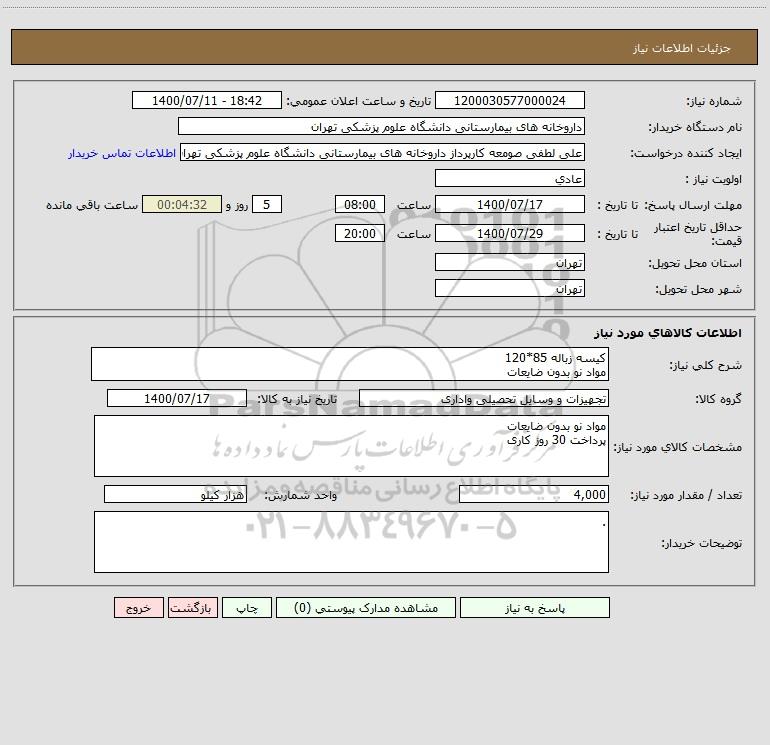Click the quantity field showing 4,000
Screen dimensions: 770x745
tap(534, 495)
